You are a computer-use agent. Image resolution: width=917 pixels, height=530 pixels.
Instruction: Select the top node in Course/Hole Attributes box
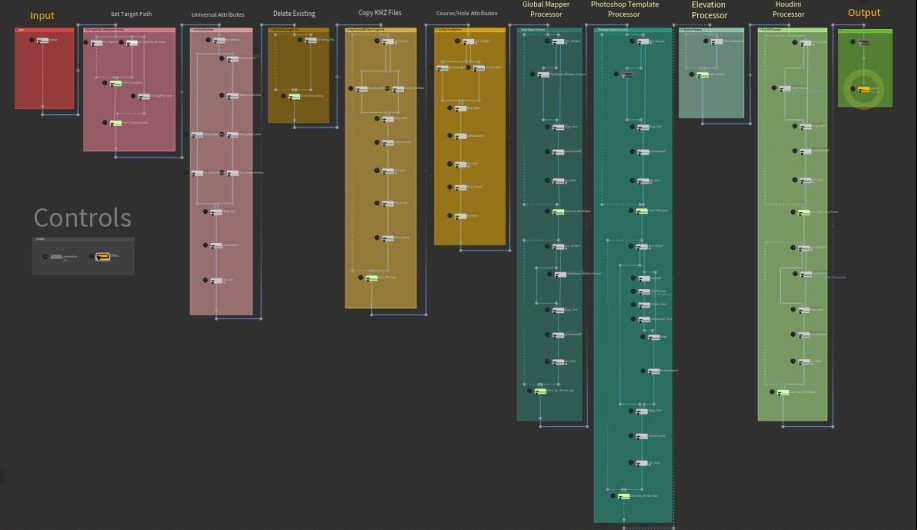click(x=468, y=42)
